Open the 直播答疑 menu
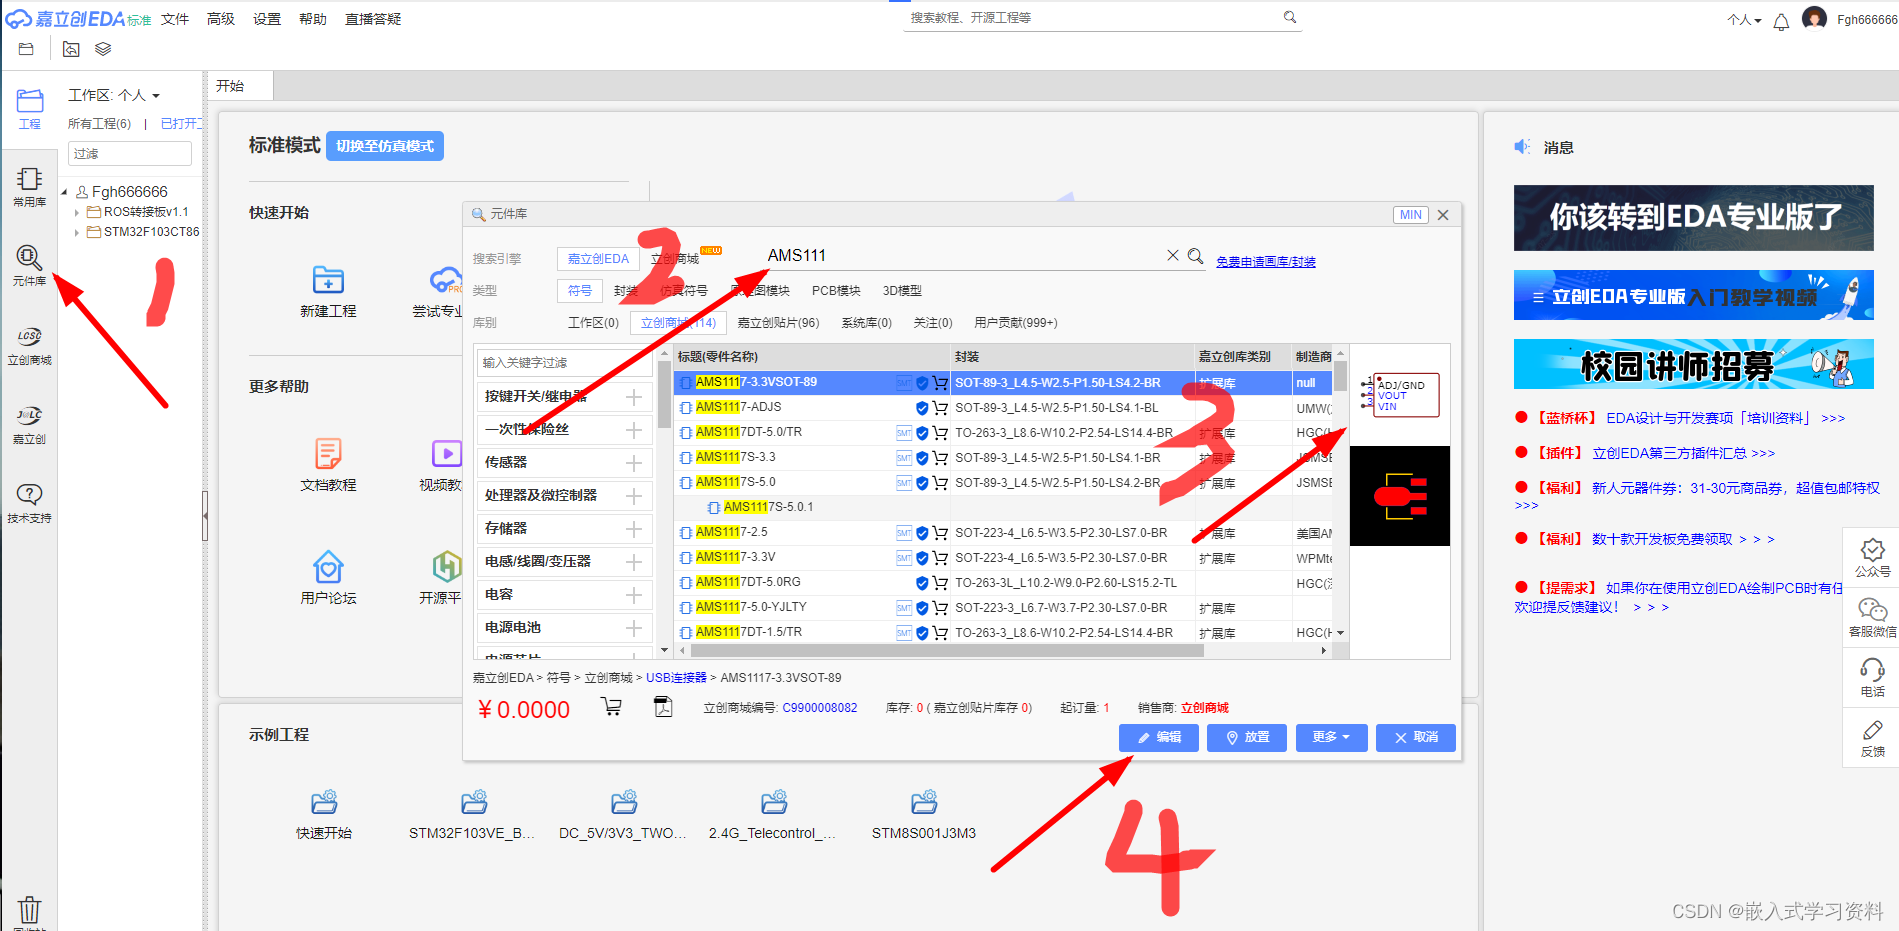This screenshot has height=931, width=1899. coord(373,19)
